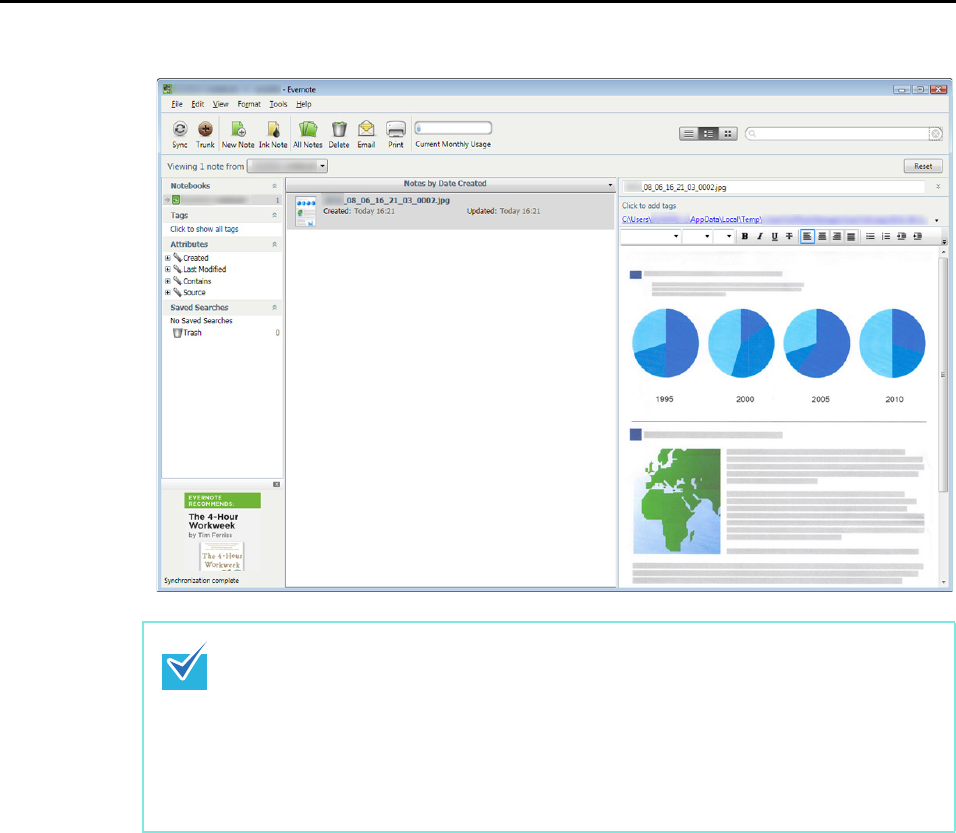956x833 pixels.
Task: Toggle italic formatting in note editor
Action: [x=759, y=236]
